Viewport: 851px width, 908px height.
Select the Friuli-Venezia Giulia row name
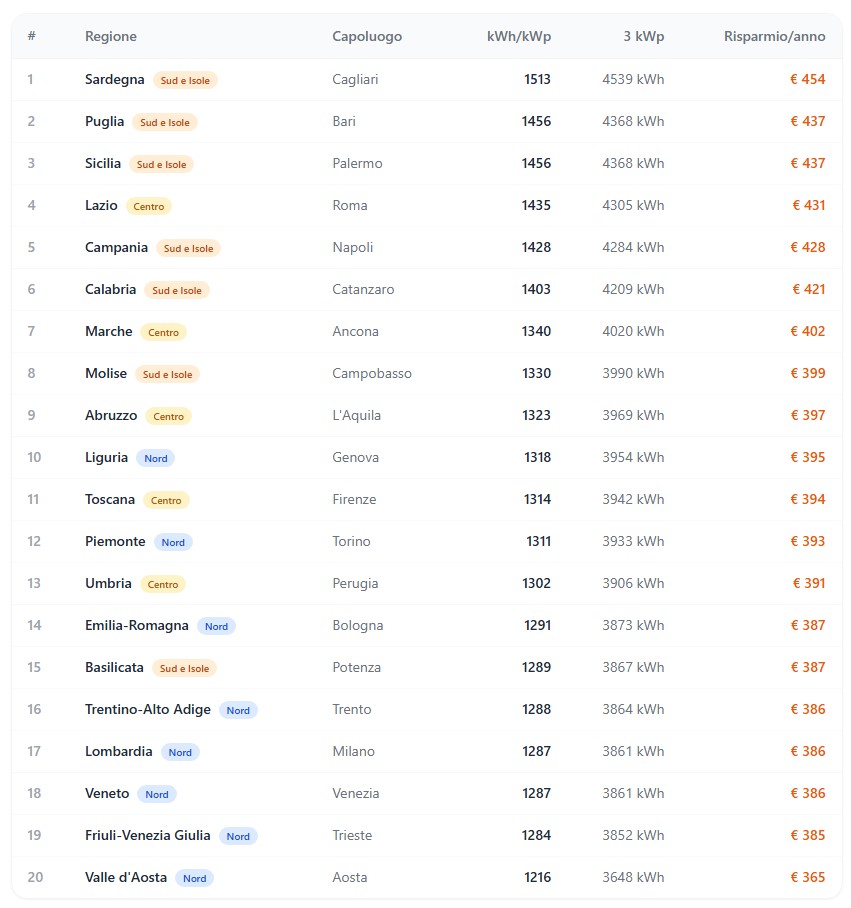coord(148,835)
